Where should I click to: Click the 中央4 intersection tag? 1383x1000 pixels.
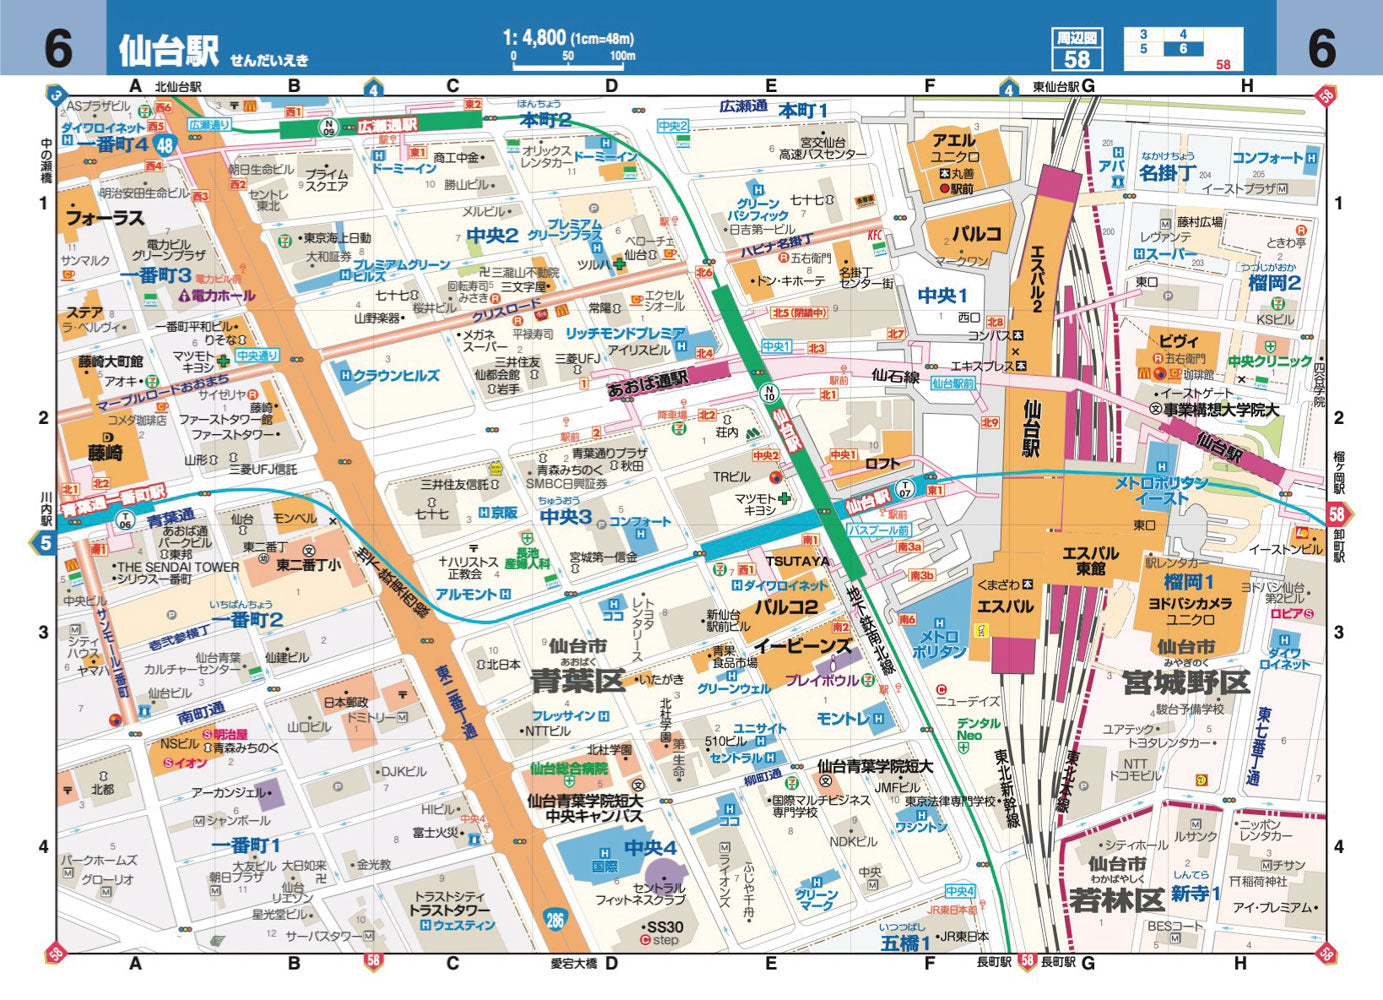(960, 891)
